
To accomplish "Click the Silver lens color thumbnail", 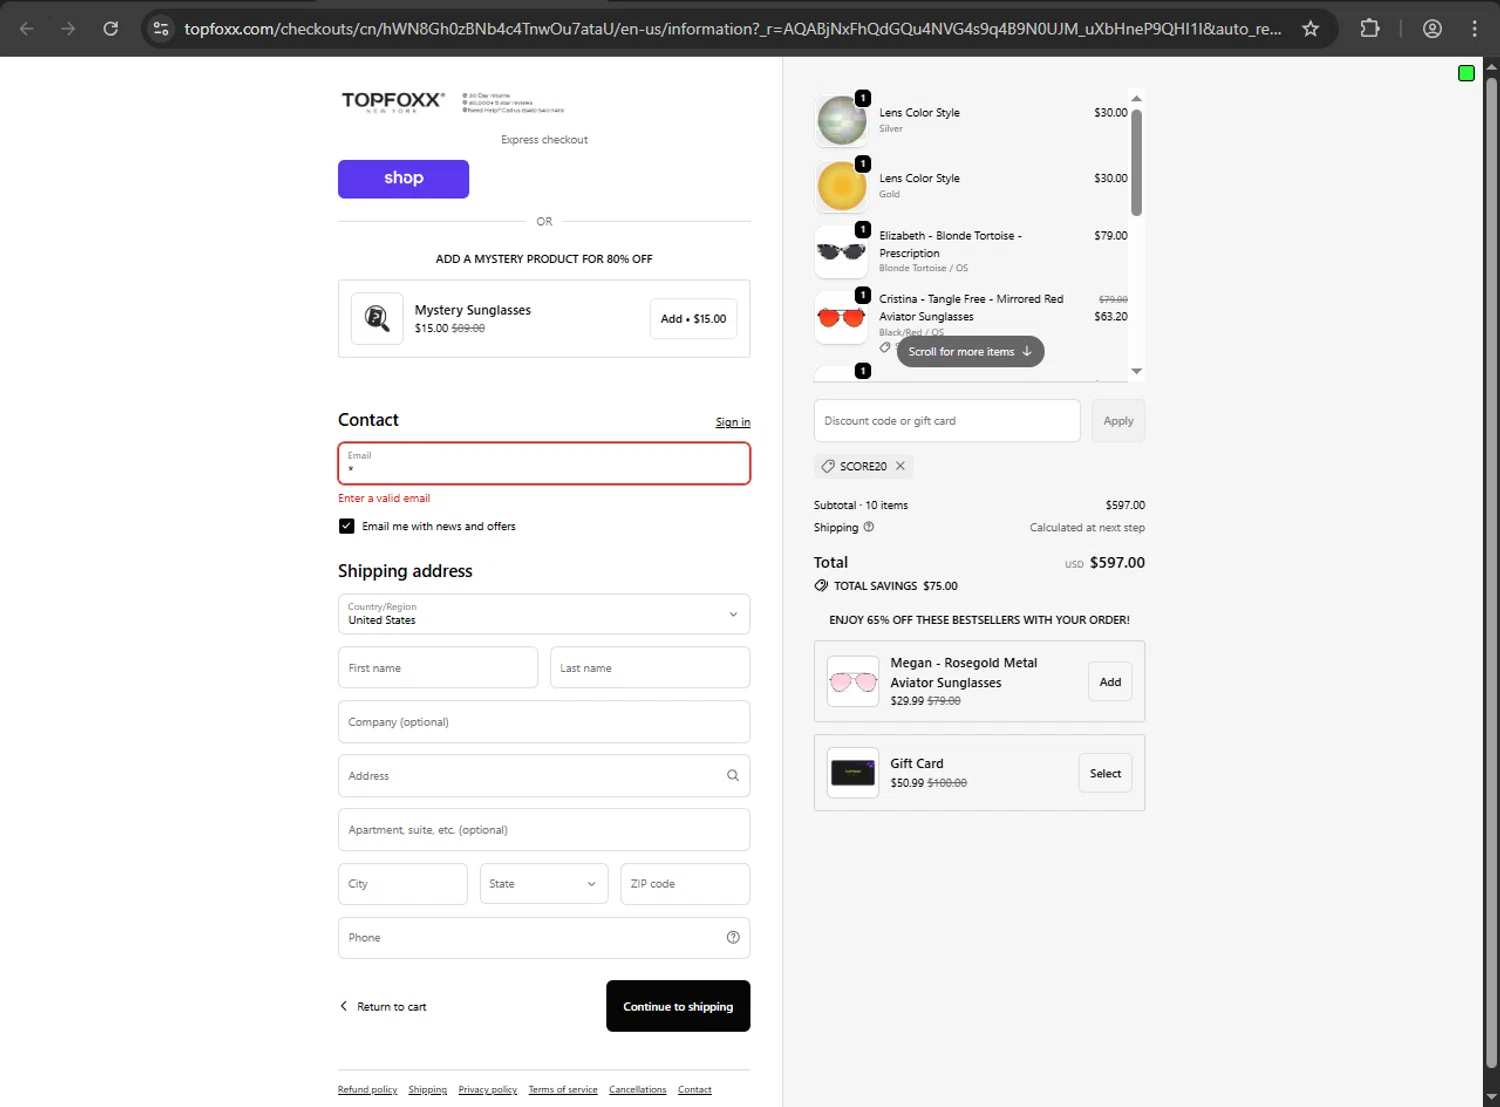I will click(842, 121).
